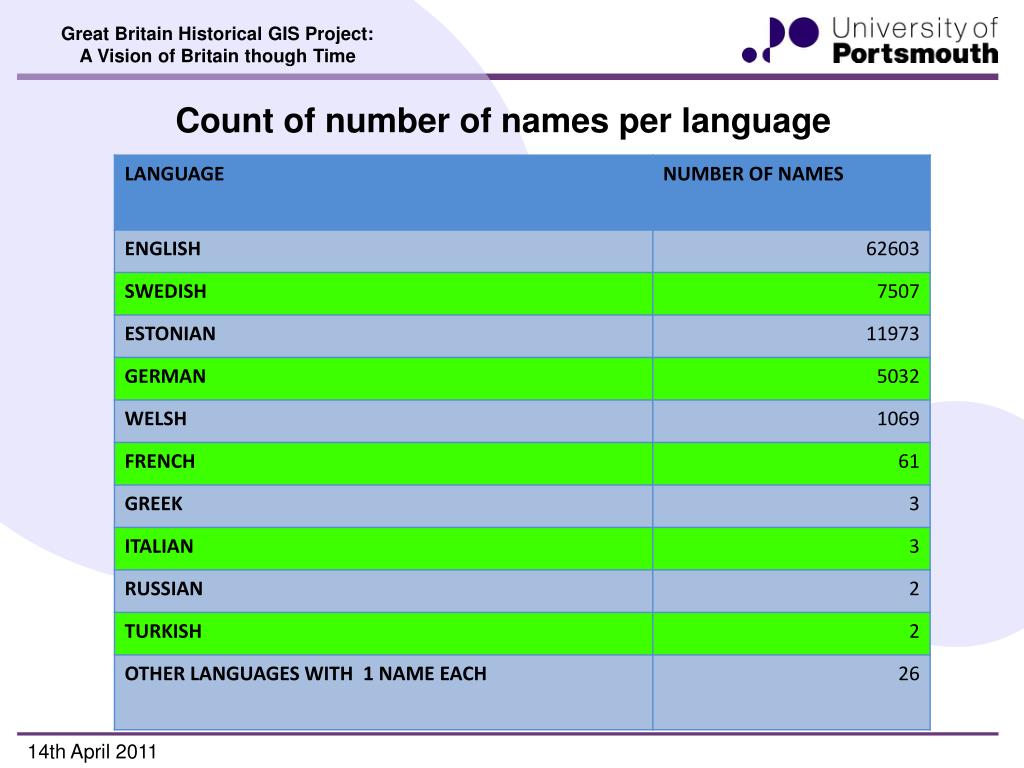This screenshot has height=768, width=1024.
Task: Click the number 3 in the GREEK row
Action: [914, 504]
